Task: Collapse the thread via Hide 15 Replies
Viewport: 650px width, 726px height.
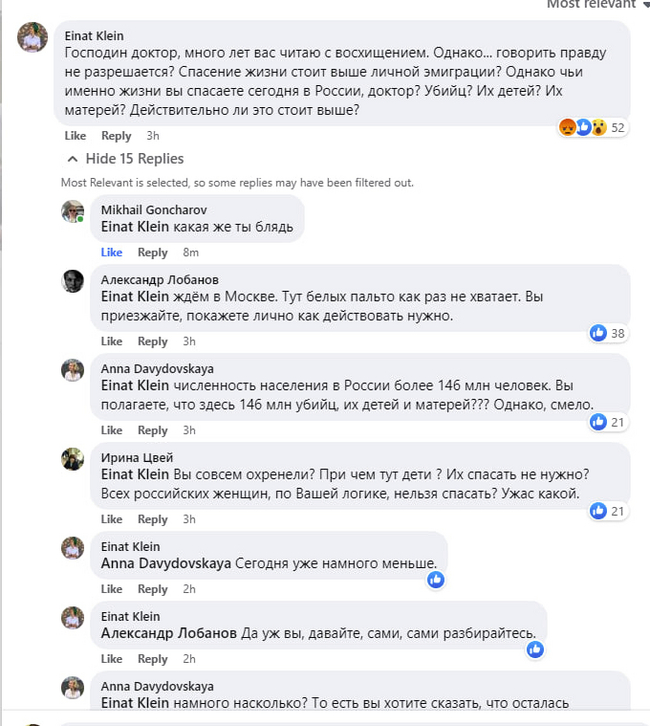Action: 135,158
